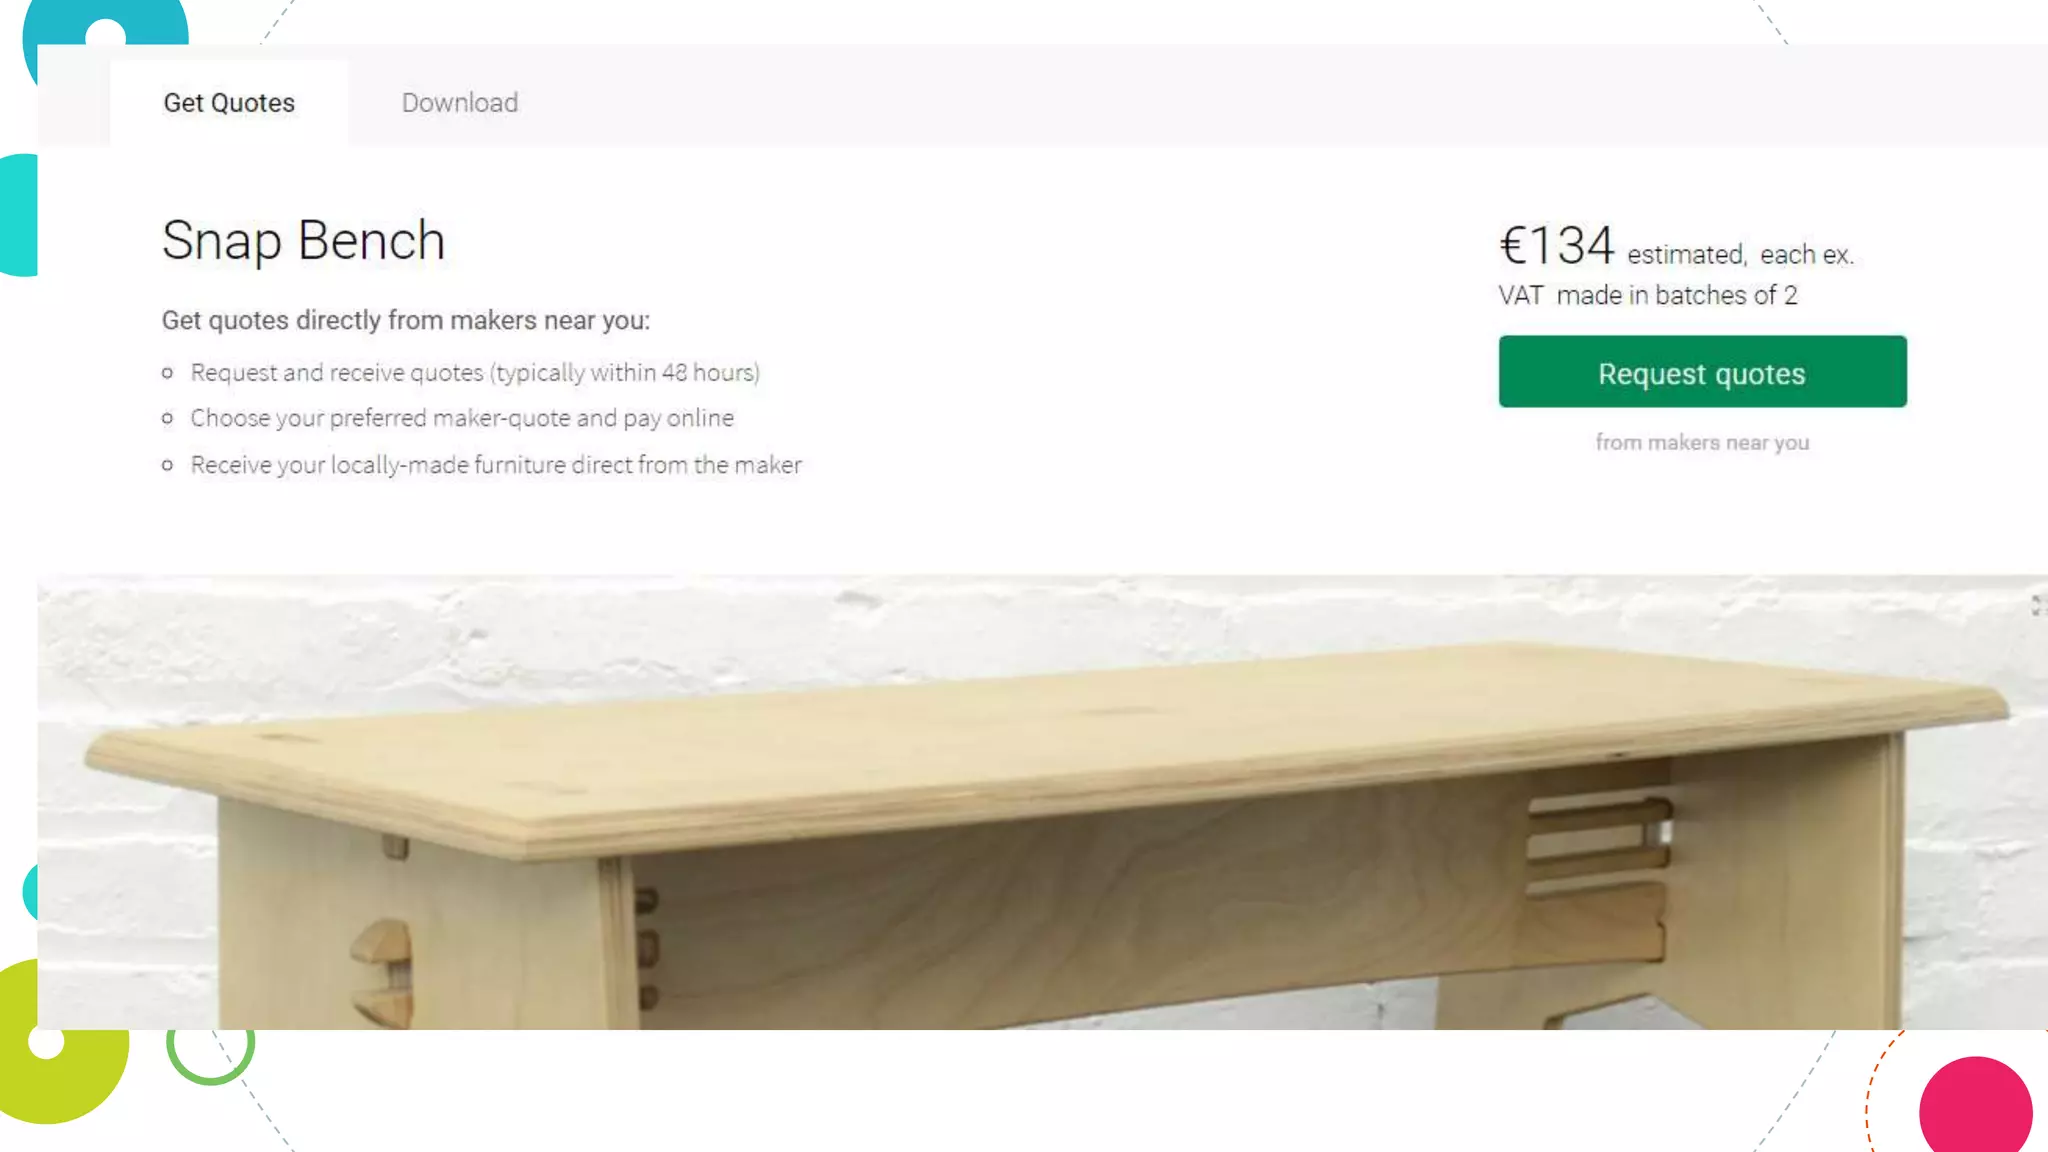Select the Get Quotes tab
The image size is (2048, 1152).
pos(229,103)
